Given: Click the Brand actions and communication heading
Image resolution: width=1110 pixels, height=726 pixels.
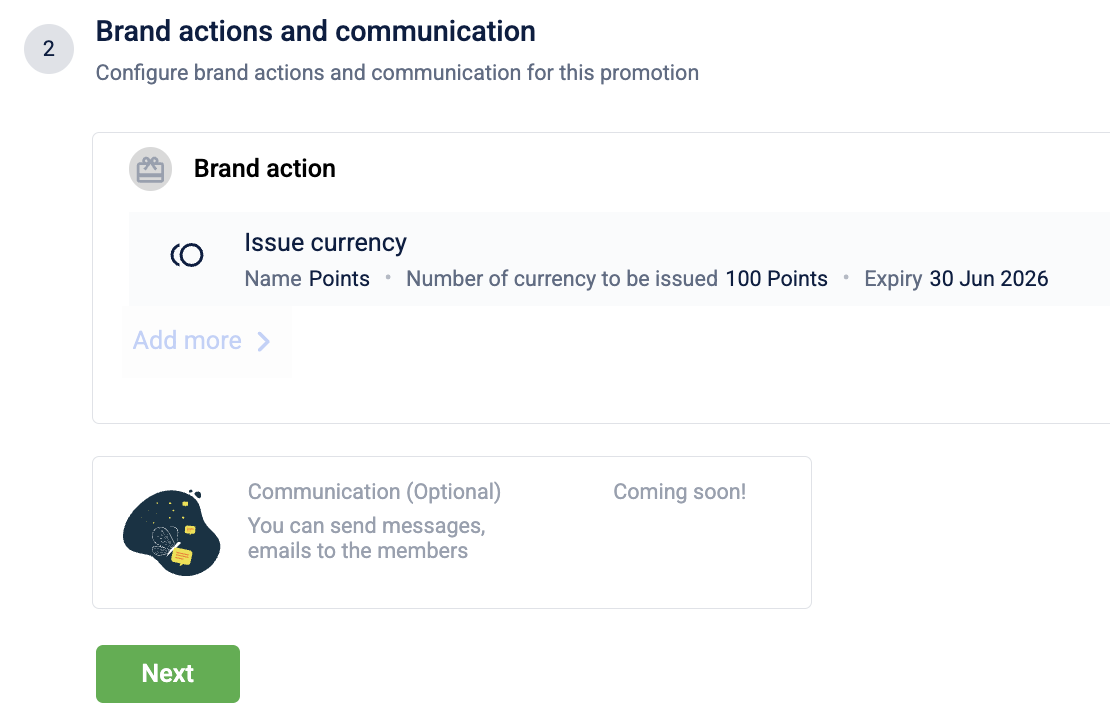Looking at the screenshot, I should (x=315, y=32).
